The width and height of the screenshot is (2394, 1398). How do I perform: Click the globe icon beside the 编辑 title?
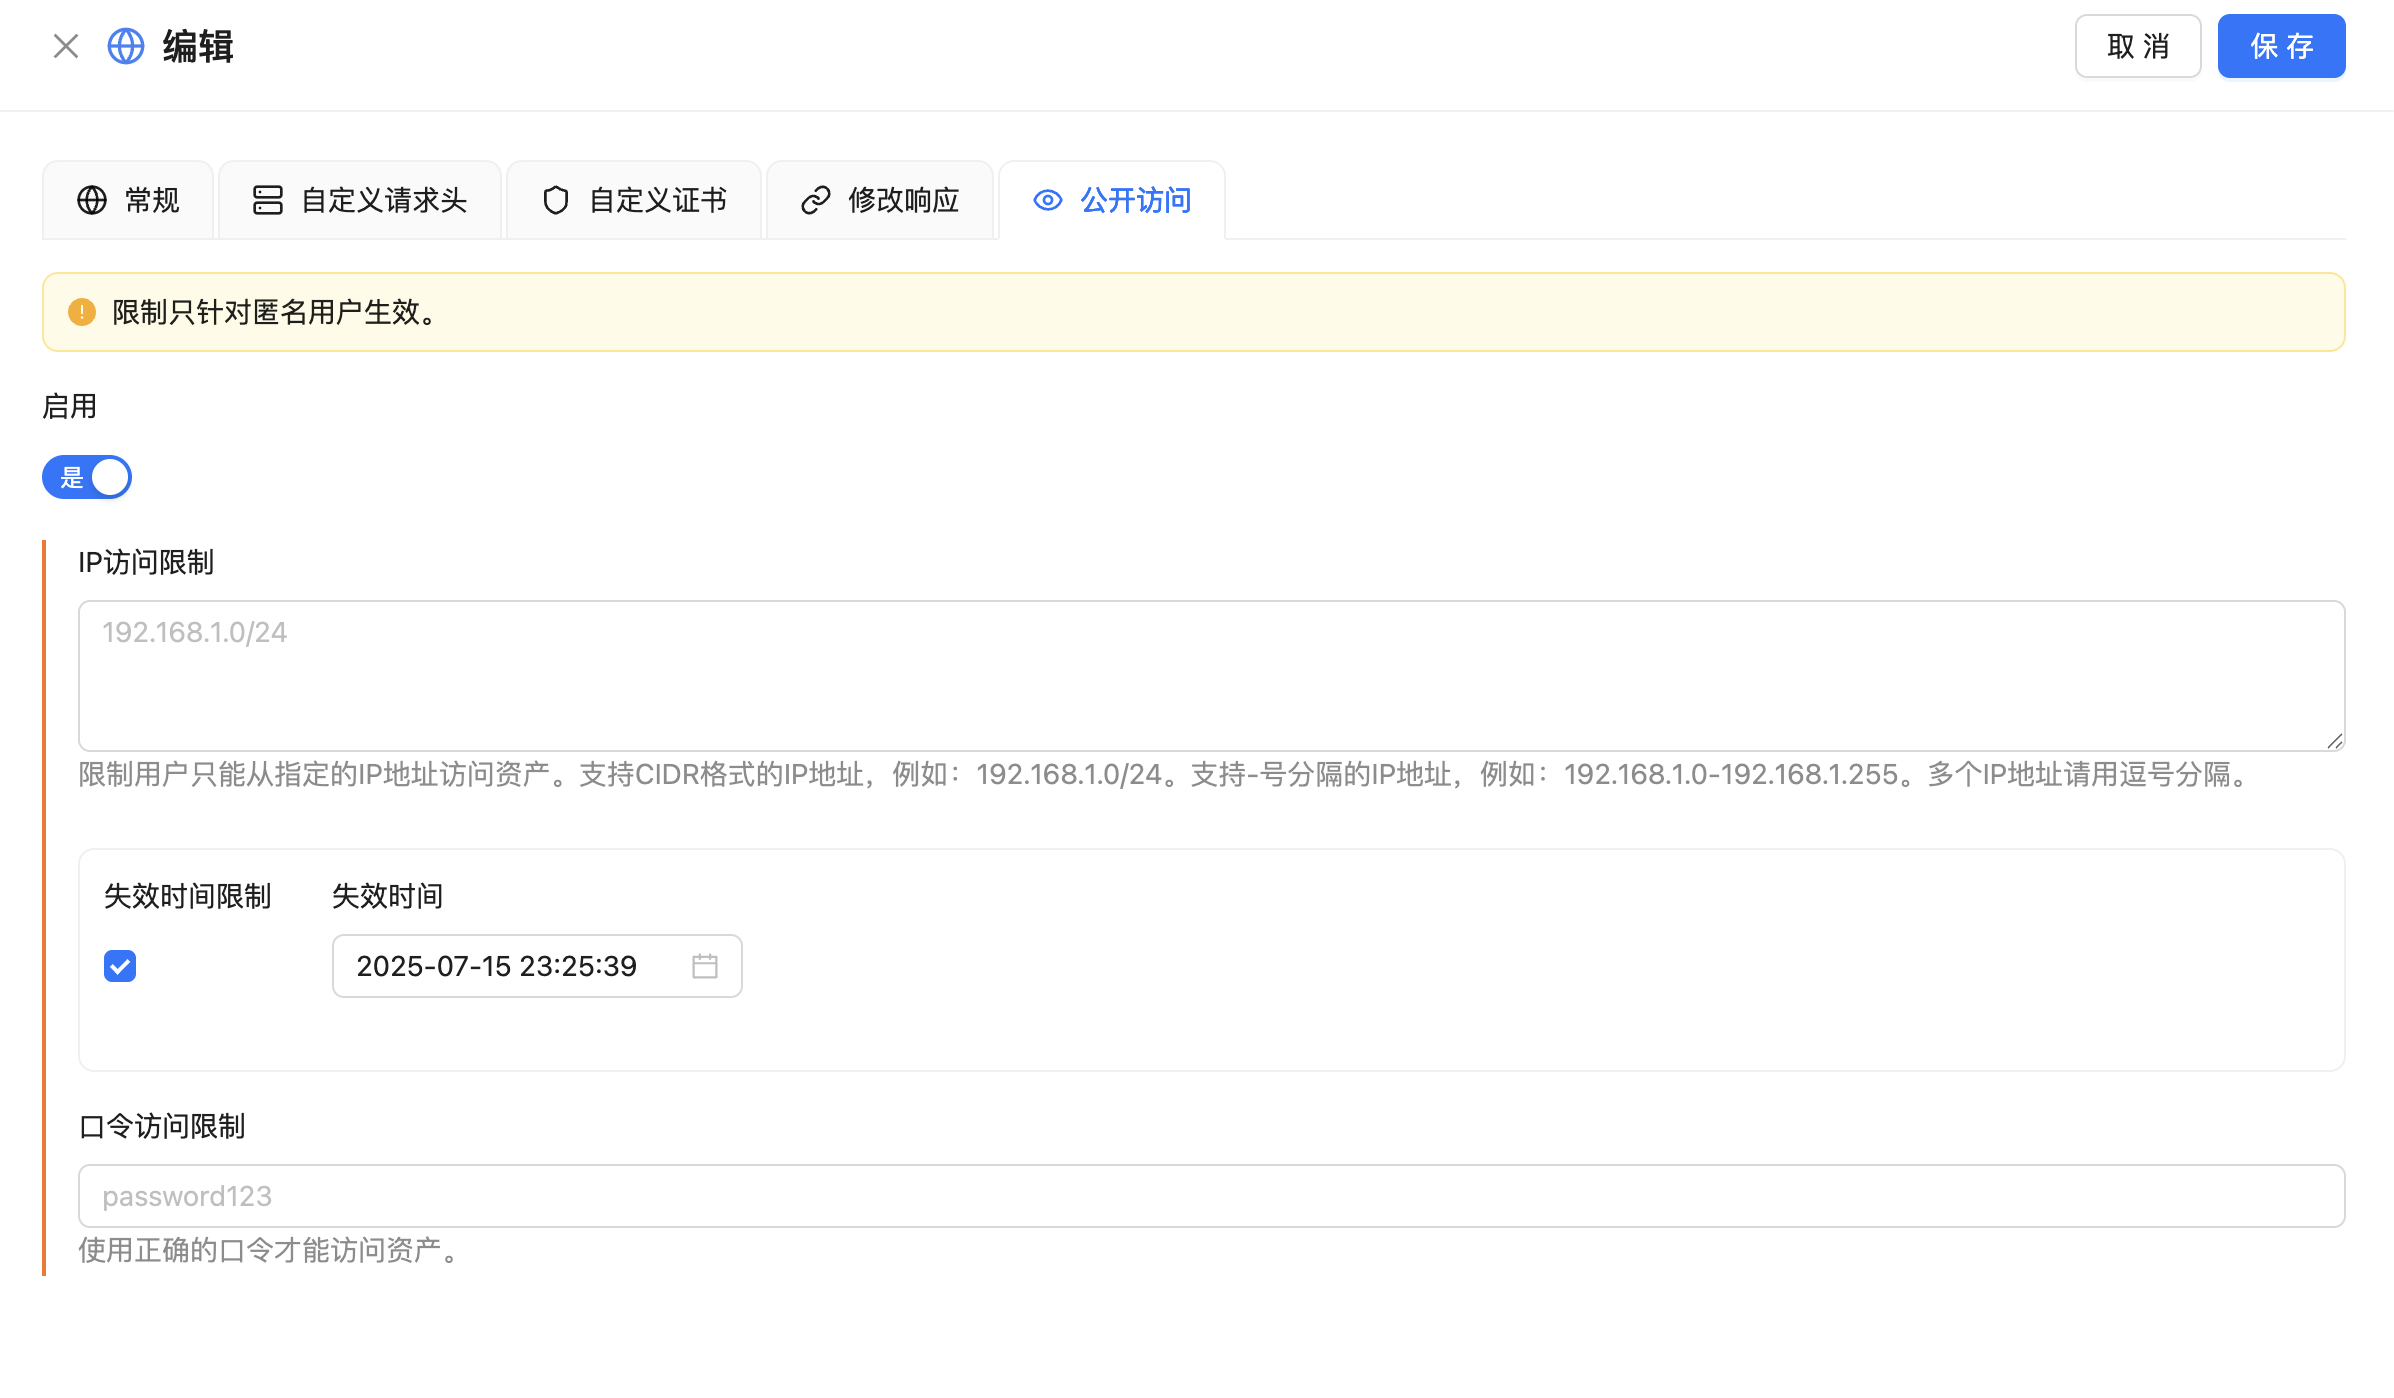point(126,46)
